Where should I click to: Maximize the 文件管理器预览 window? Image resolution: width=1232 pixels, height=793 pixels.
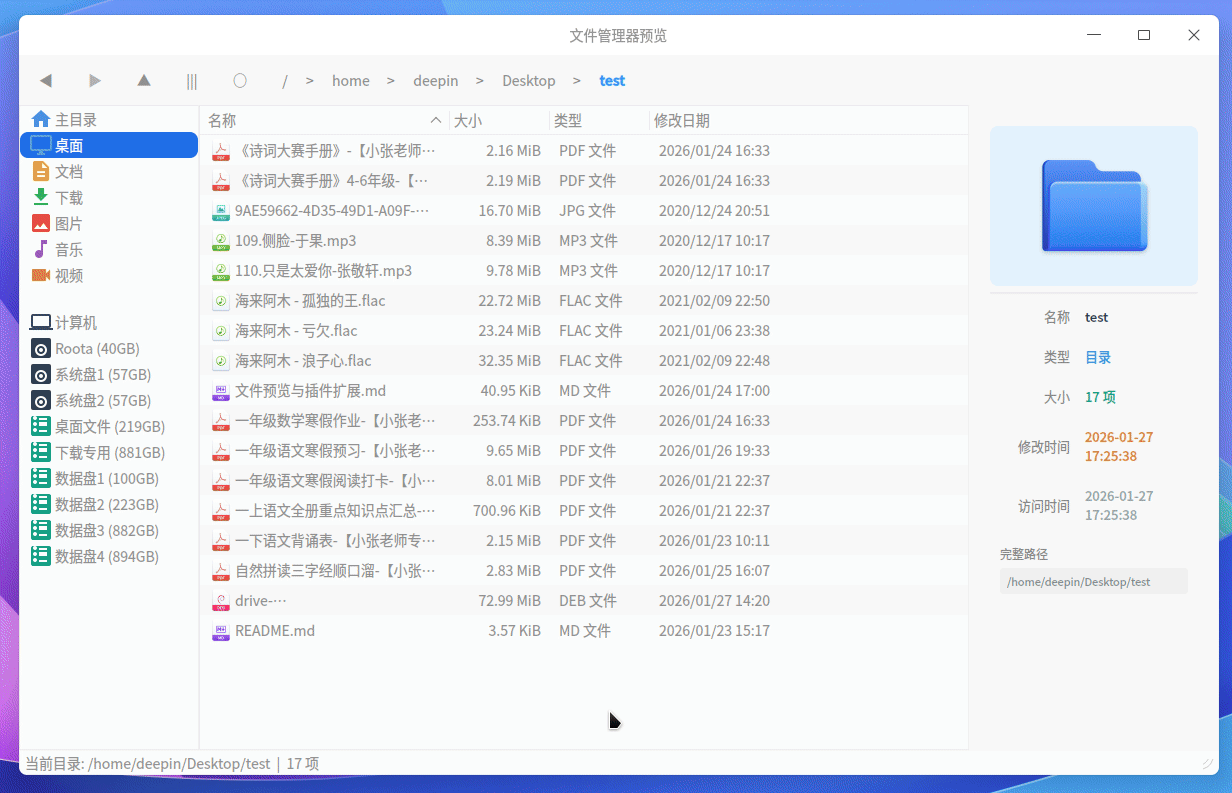click(1144, 35)
